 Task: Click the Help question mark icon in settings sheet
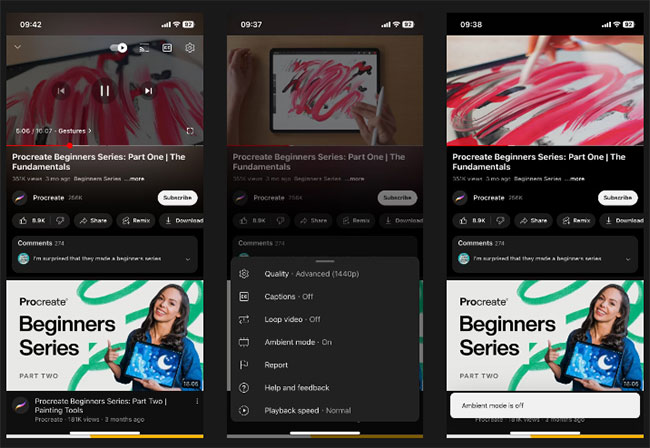pyautogui.click(x=244, y=388)
